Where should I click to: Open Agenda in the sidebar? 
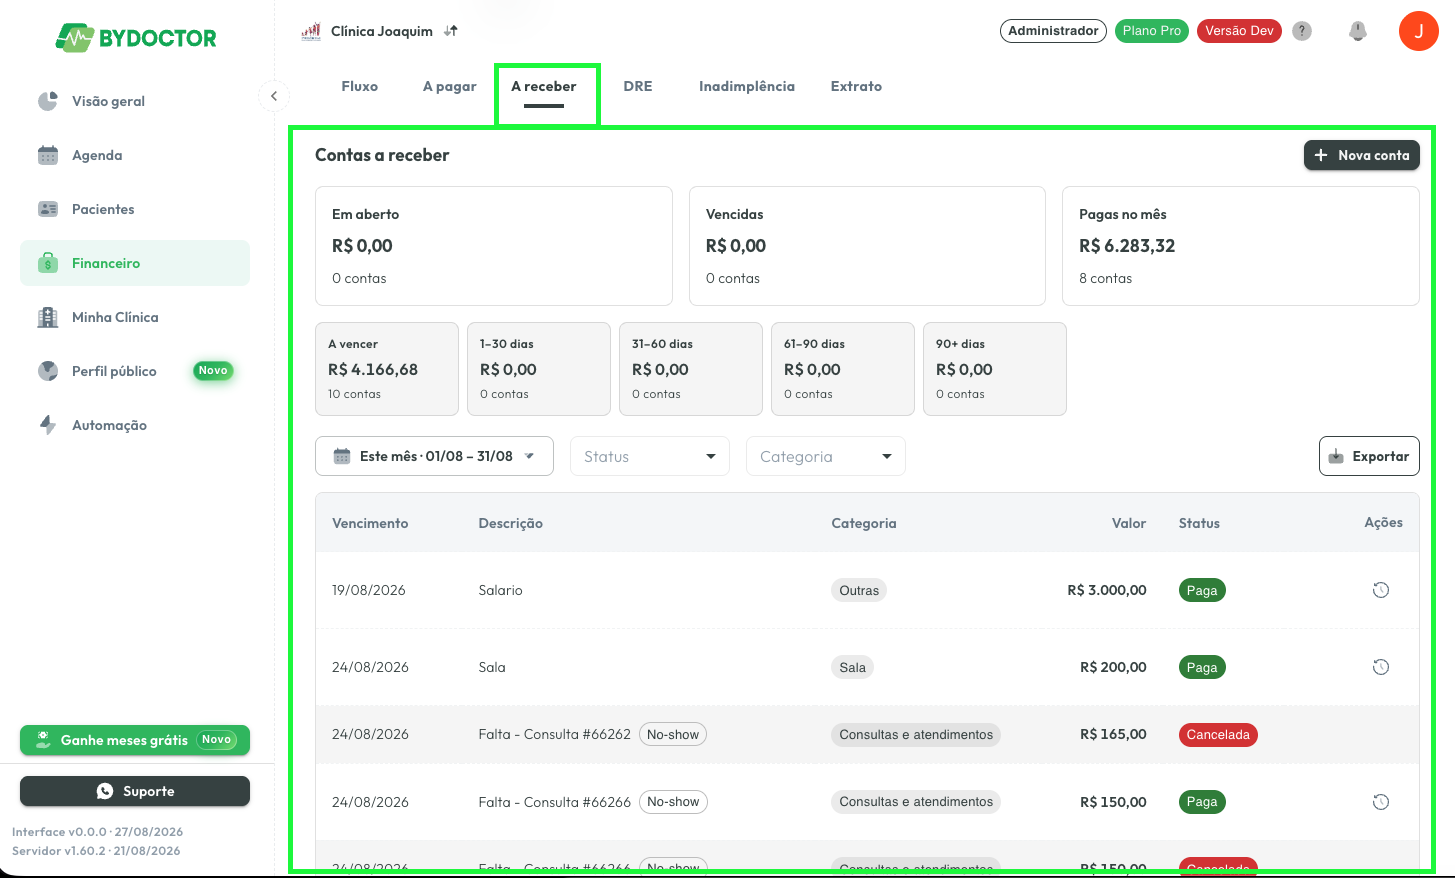click(x=135, y=155)
